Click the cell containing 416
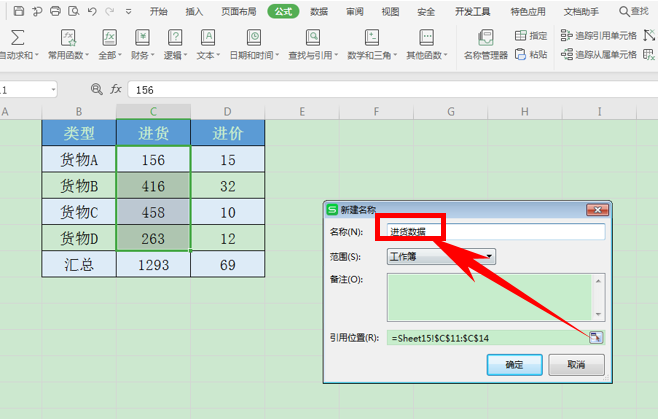This screenshot has width=658, height=419. click(x=153, y=186)
